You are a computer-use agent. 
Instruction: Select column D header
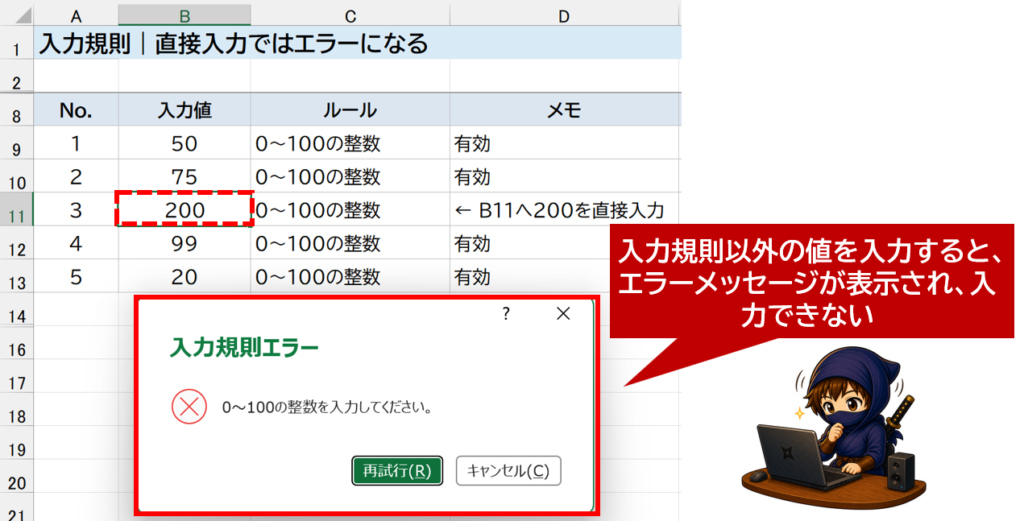[x=564, y=16]
